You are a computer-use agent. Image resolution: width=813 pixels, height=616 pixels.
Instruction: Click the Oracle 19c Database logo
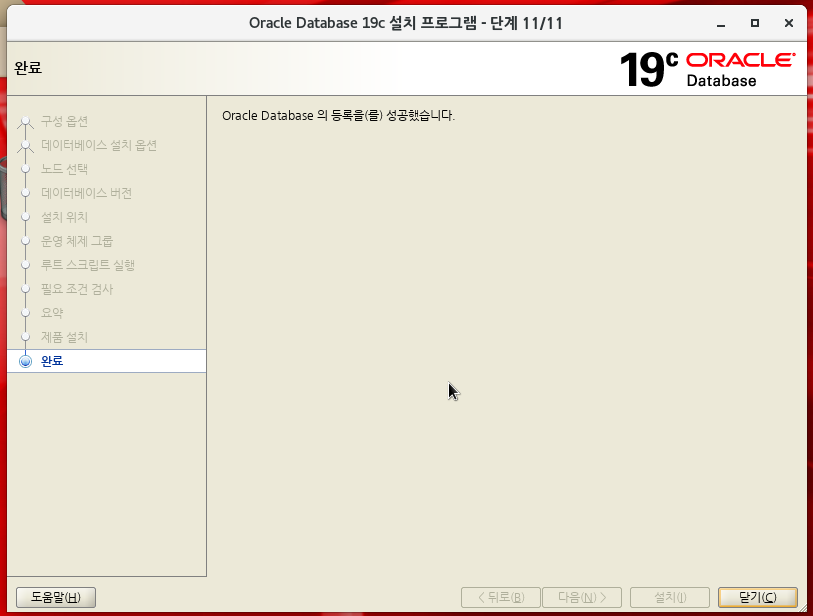(707, 69)
